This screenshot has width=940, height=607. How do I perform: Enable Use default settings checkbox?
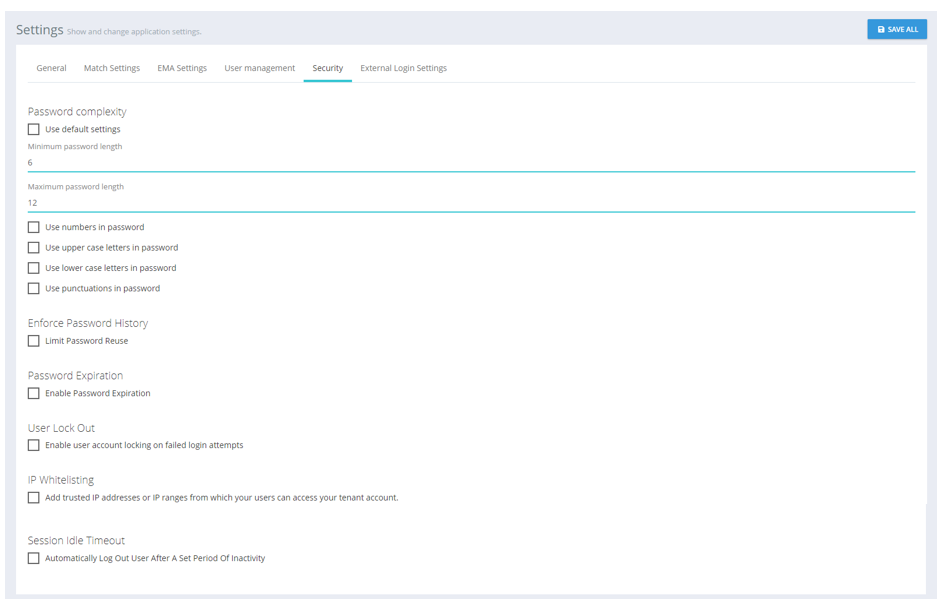point(34,129)
